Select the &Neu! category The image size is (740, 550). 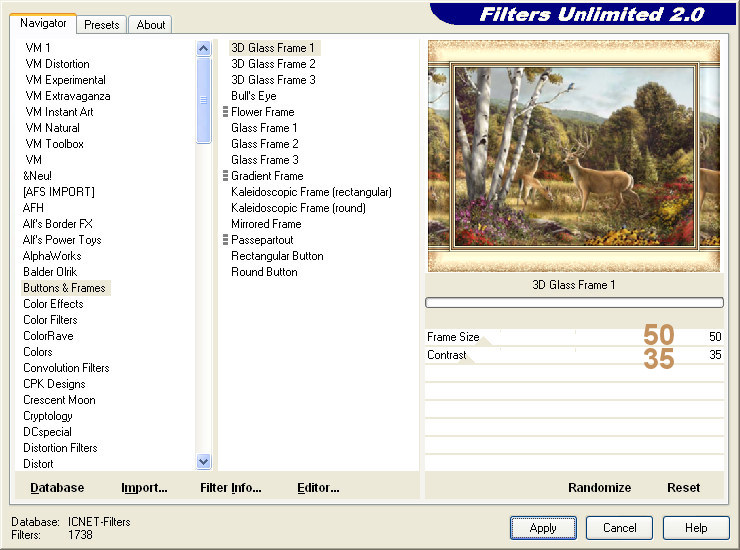point(37,176)
